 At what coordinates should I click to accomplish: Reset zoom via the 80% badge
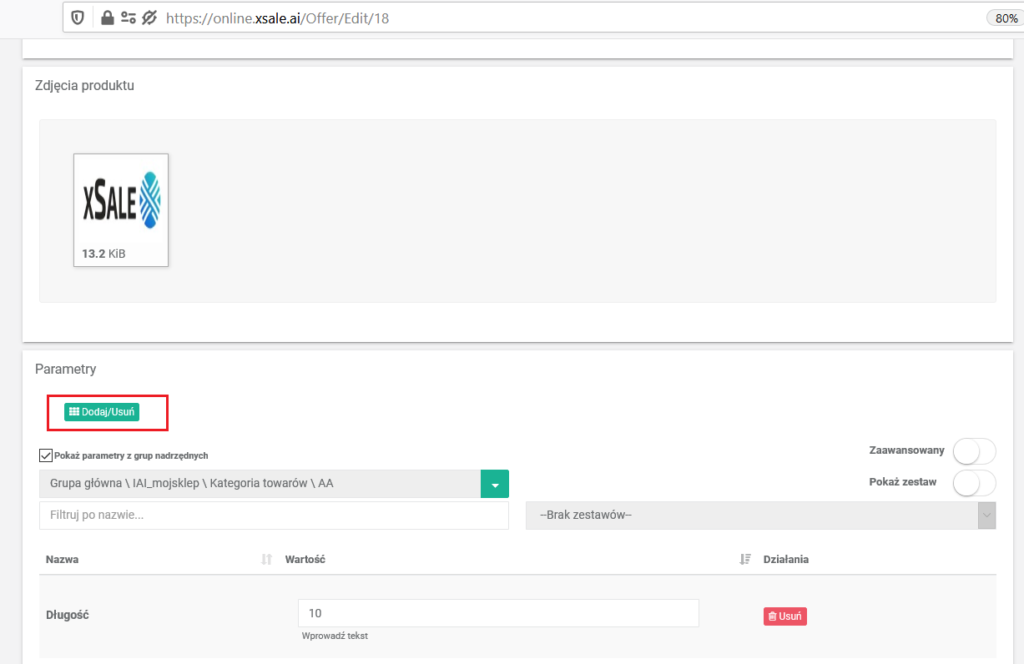[x=1001, y=18]
